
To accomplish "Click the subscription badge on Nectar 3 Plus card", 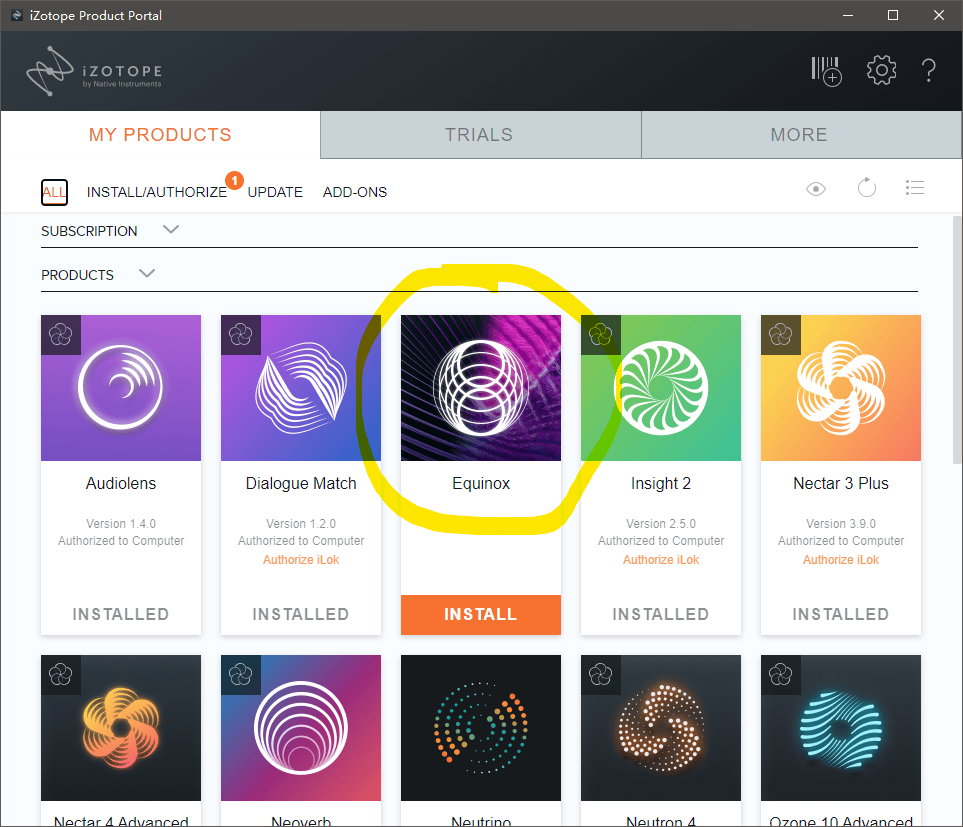I will pos(781,335).
